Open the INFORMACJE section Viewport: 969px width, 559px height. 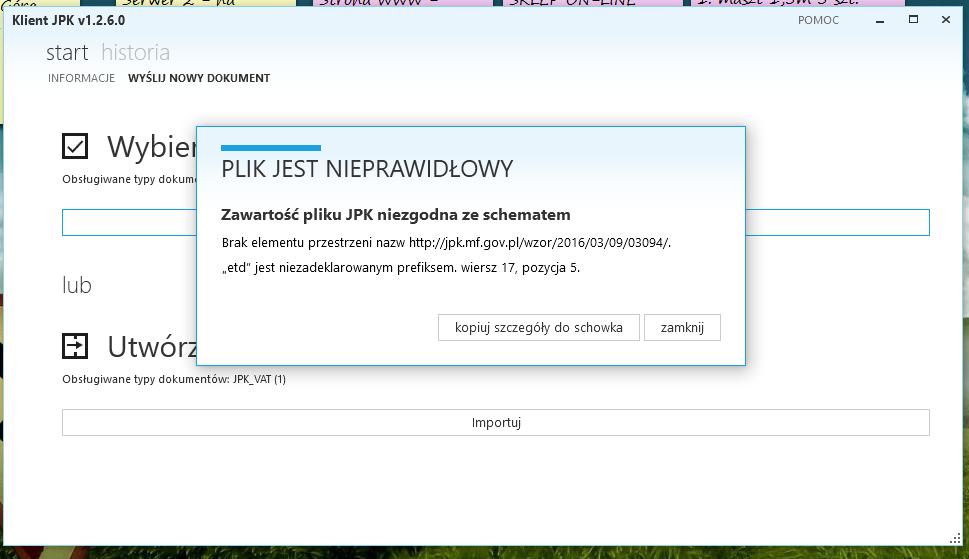coord(81,78)
